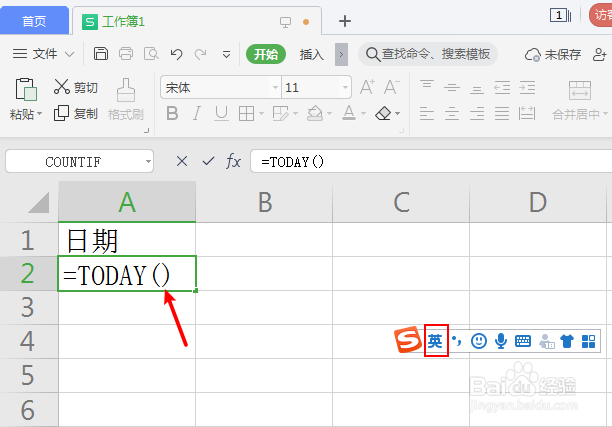
Task: Center text horizontally
Action: (x=452, y=114)
